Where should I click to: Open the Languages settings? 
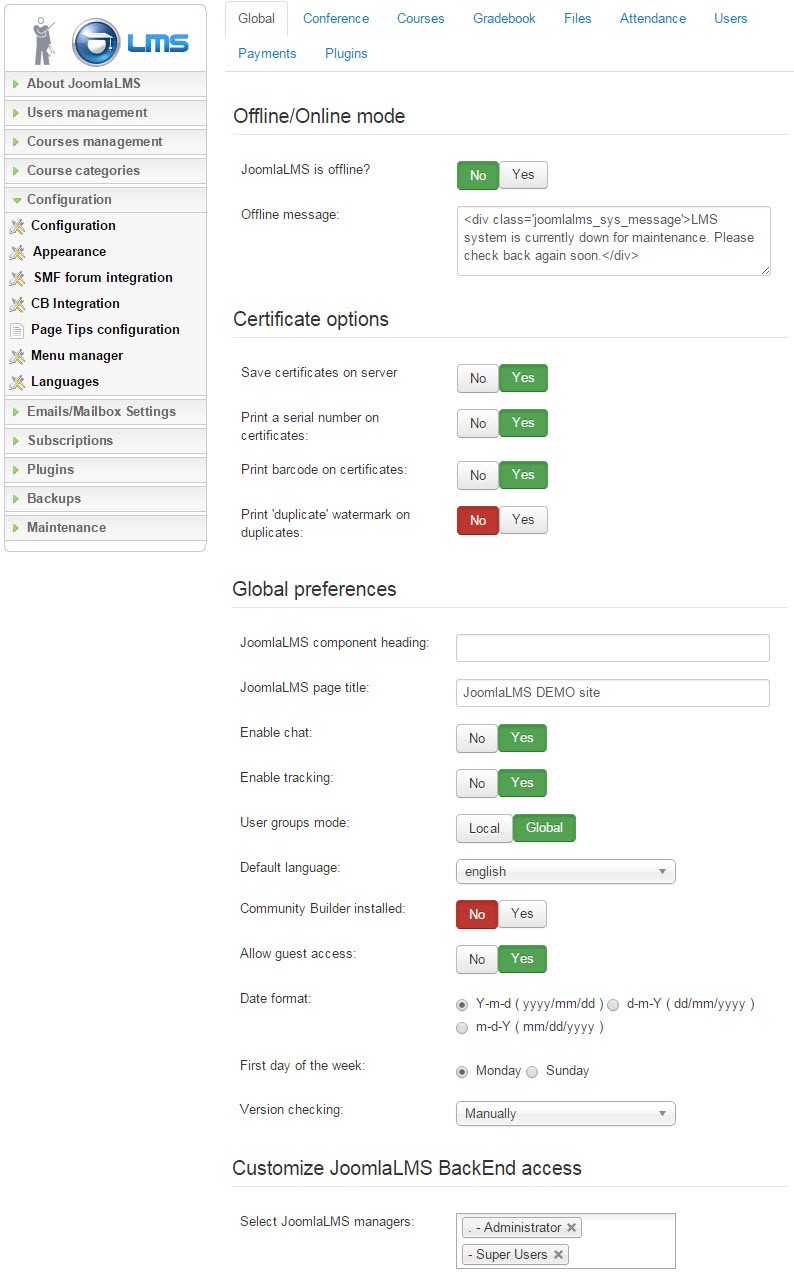[65, 382]
